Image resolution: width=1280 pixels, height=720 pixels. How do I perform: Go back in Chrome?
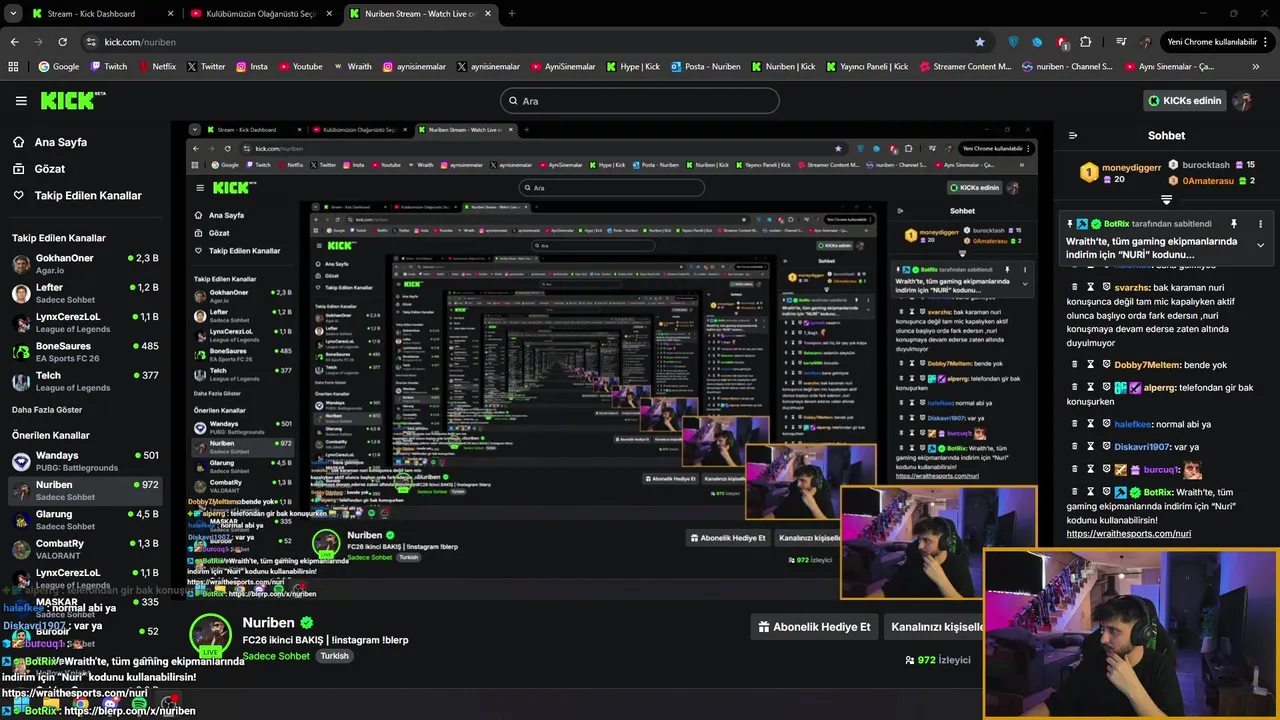click(14, 42)
